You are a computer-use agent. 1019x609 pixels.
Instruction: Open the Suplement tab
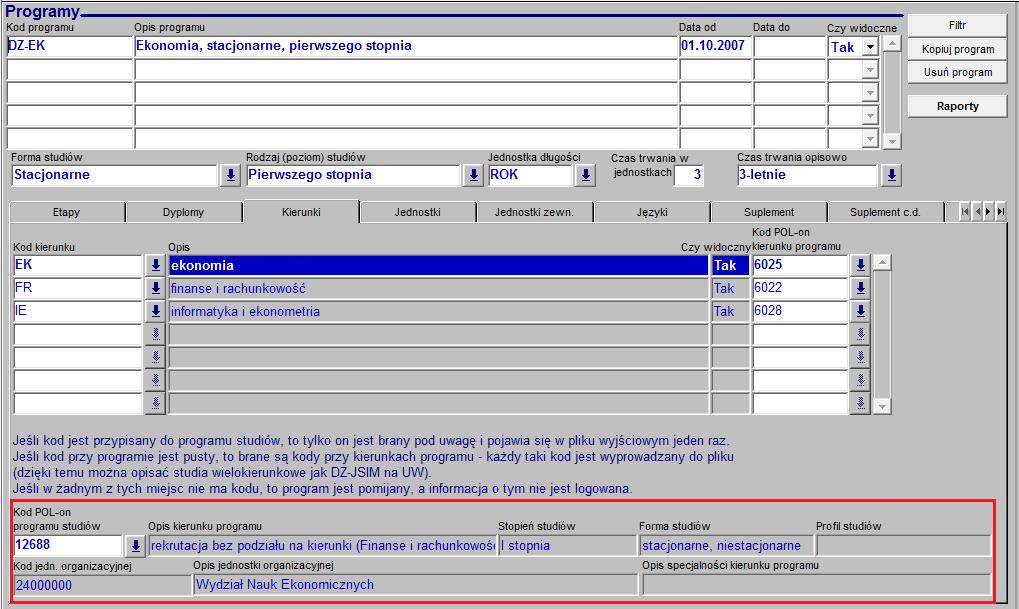point(769,213)
